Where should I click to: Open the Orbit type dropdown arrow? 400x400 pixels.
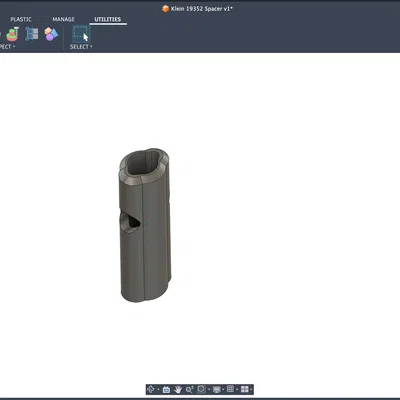tap(158, 390)
